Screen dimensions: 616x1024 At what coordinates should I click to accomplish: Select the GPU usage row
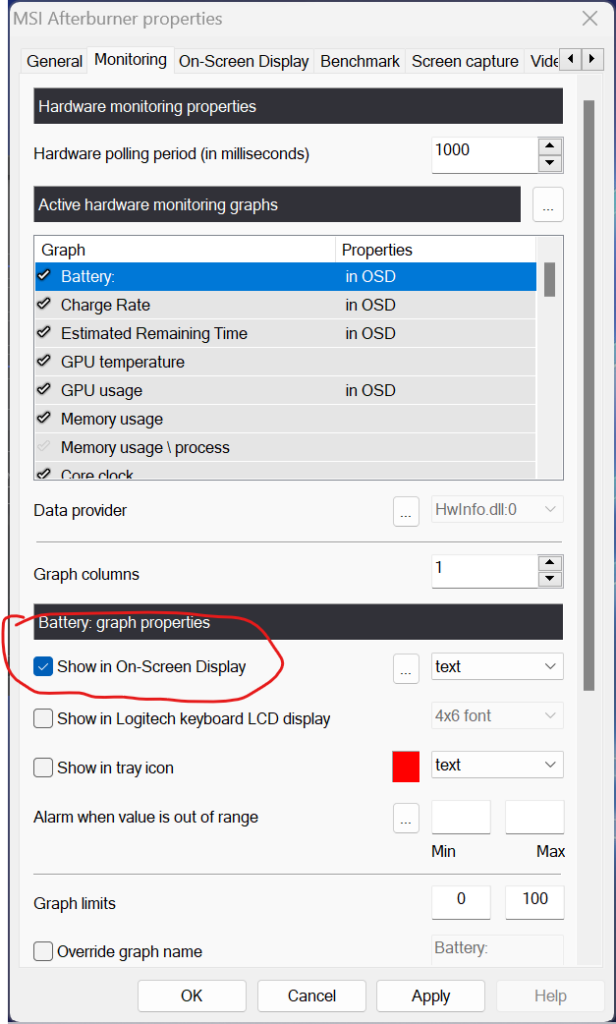tap(285, 390)
